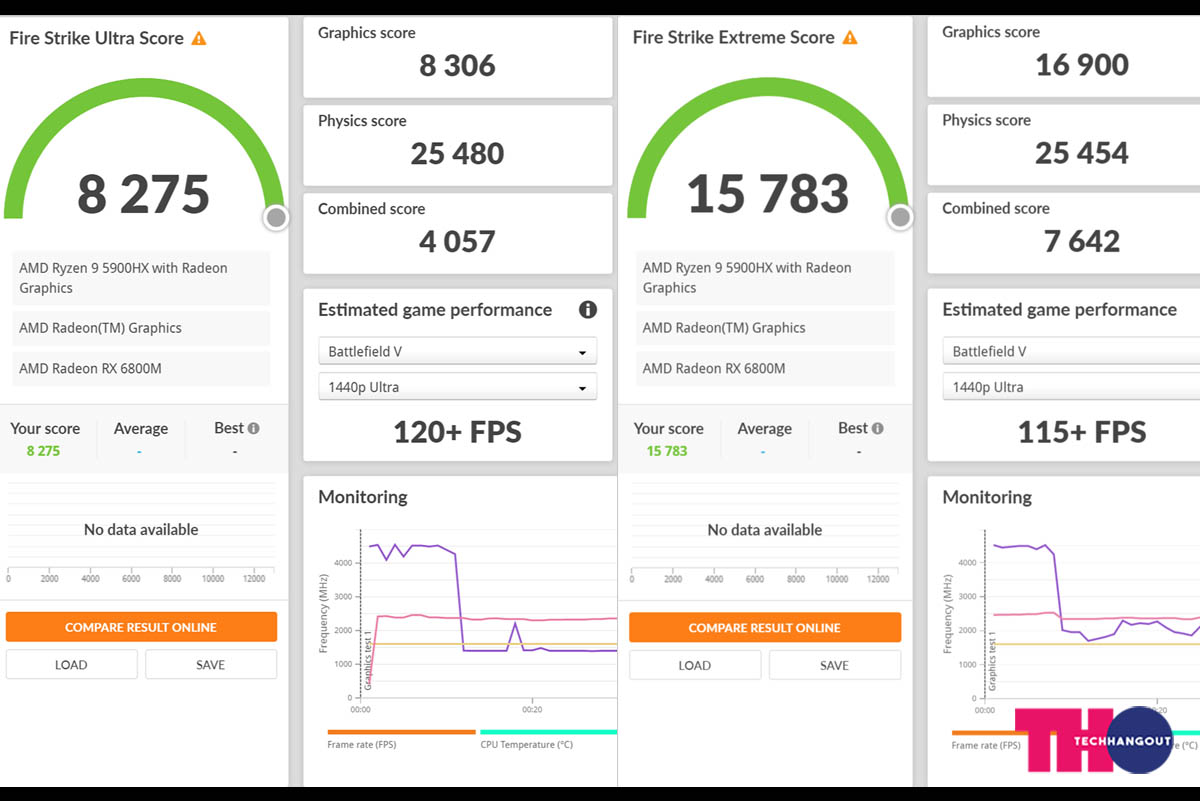Click COMPARE RESULT ONLINE for Fire Strike Extreme

(x=765, y=627)
